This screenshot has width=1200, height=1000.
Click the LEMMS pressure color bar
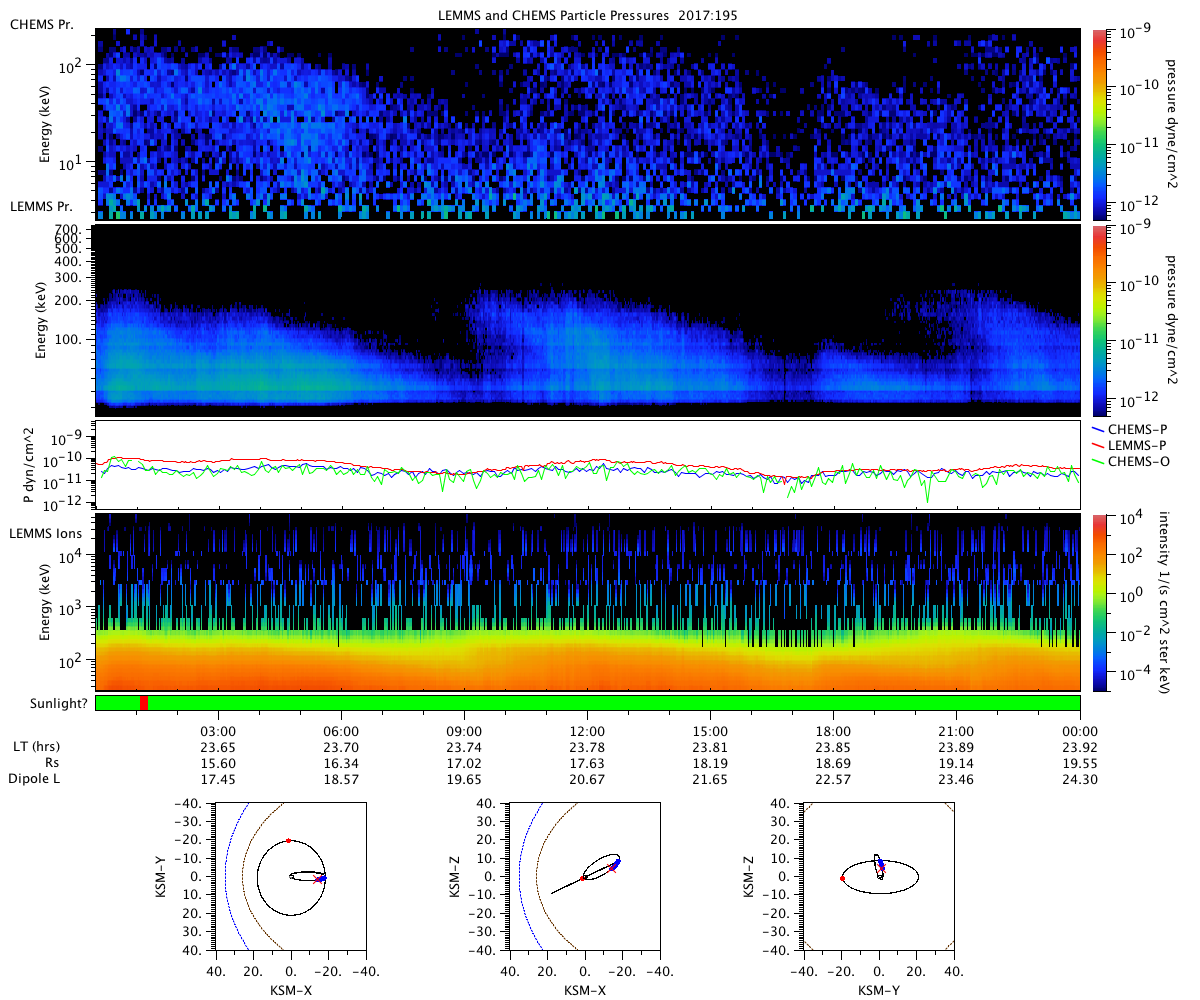[1102, 321]
